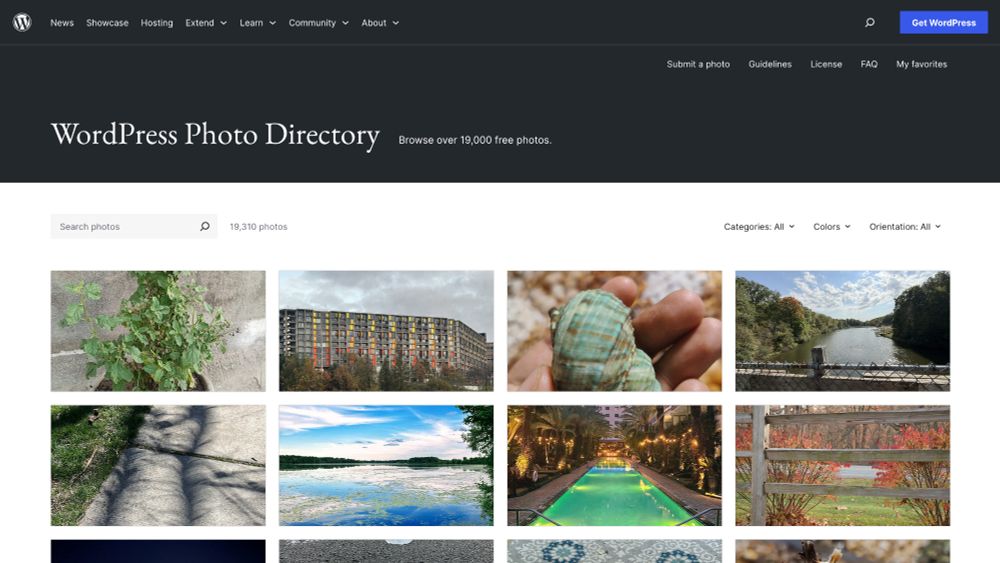1000x563 pixels.
Task: Open the Orientation: All filter
Action: click(904, 226)
